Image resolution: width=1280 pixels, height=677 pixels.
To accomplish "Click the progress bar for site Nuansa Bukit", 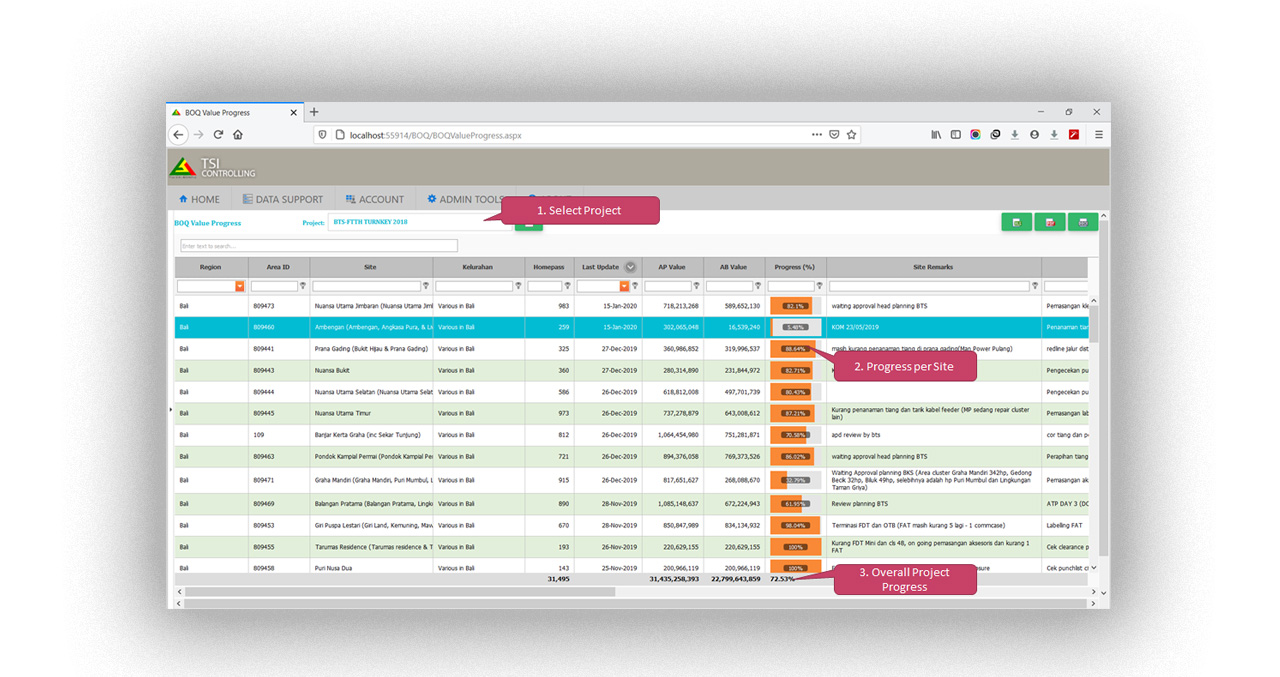I will pos(793,369).
